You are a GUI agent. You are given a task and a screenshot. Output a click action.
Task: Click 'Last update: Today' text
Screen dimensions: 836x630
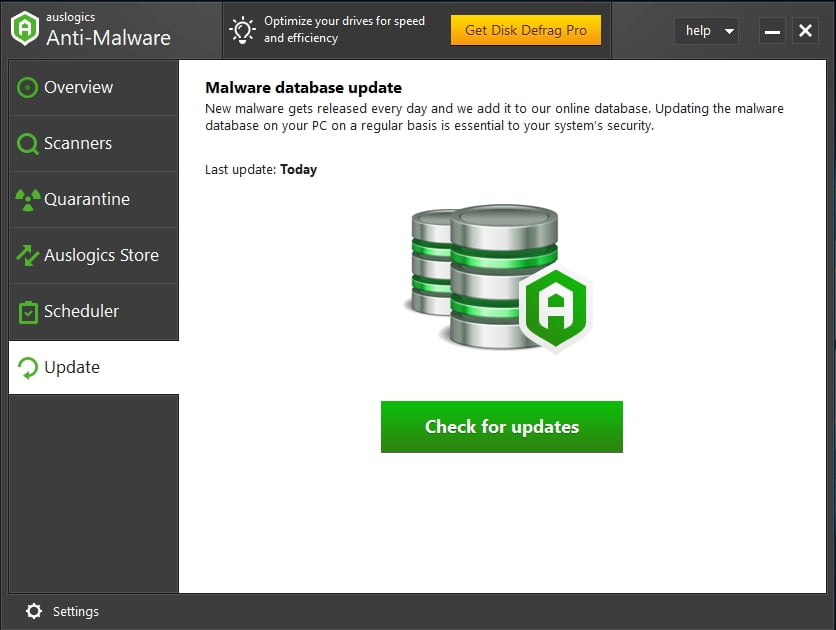click(x=261, y=169)
